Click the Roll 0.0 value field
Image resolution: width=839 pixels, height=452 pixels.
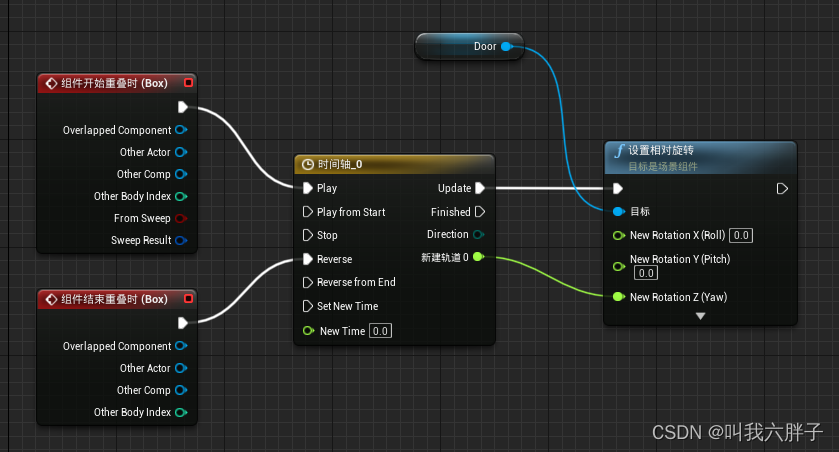741,235
